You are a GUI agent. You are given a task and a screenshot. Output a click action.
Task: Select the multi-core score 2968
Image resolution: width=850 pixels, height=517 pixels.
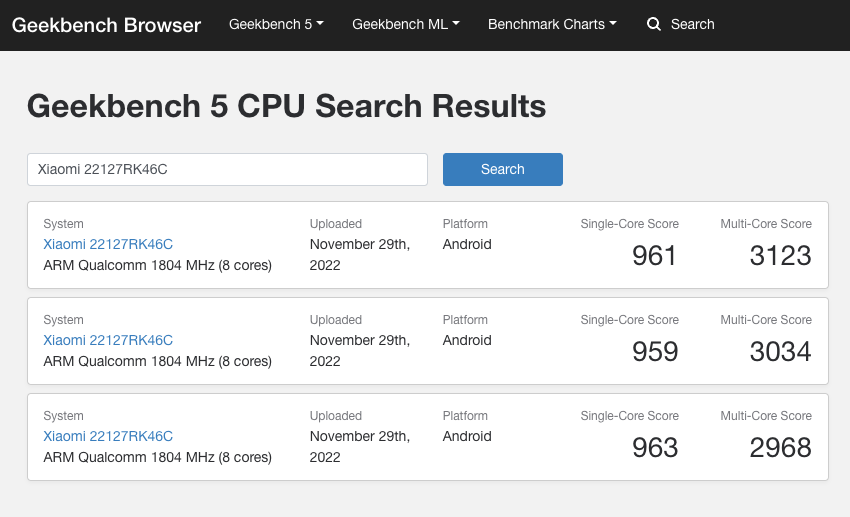[x=781, y=448]
